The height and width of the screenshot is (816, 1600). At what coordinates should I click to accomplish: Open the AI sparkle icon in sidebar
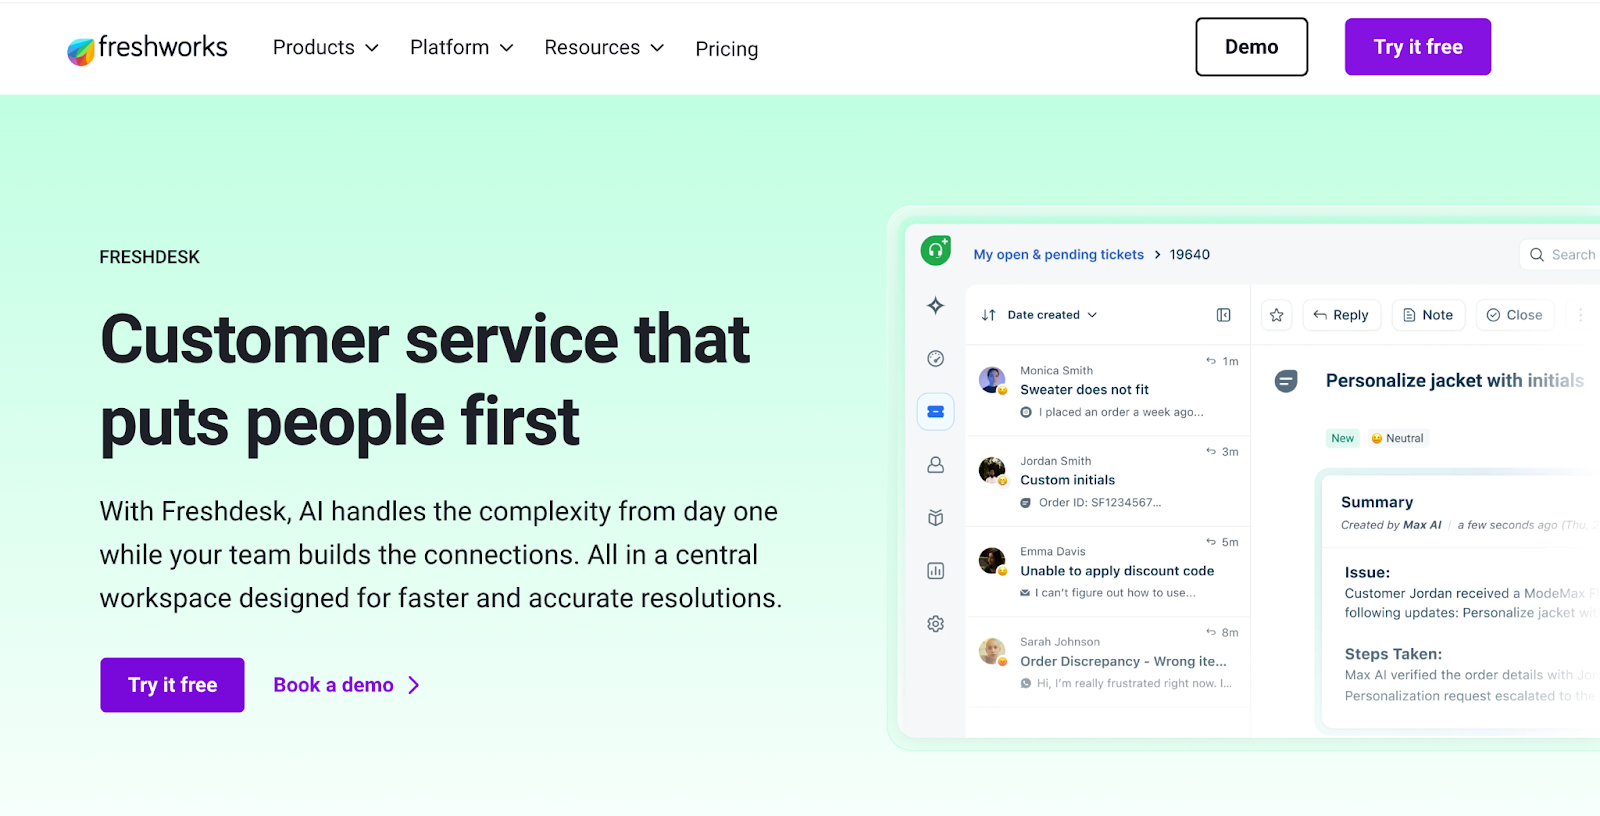click(936, 306)
